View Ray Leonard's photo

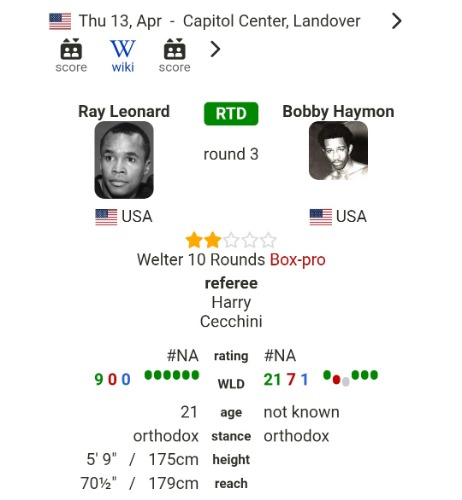(x=124, y=160)
